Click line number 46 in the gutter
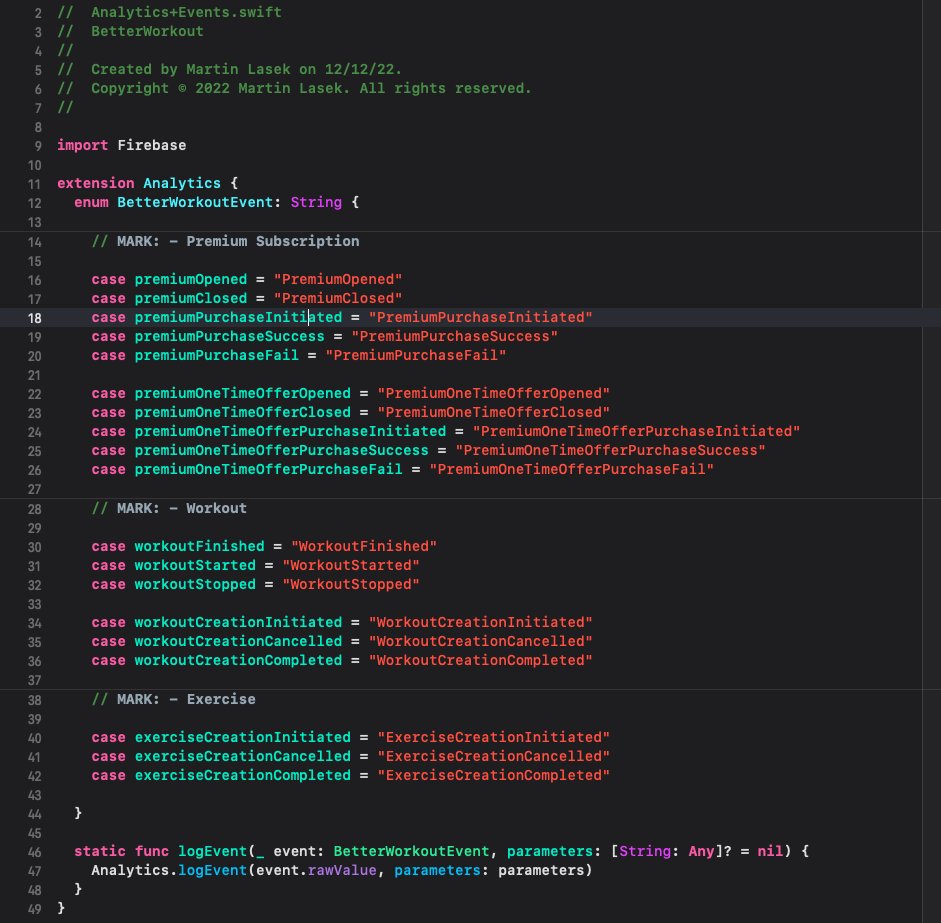 [x=34, y=852]
